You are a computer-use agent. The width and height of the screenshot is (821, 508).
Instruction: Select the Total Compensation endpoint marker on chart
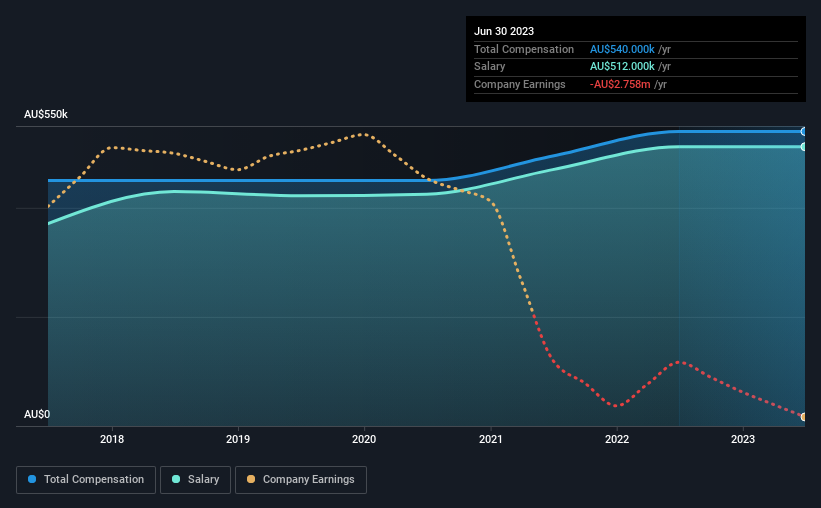[803, 131]
